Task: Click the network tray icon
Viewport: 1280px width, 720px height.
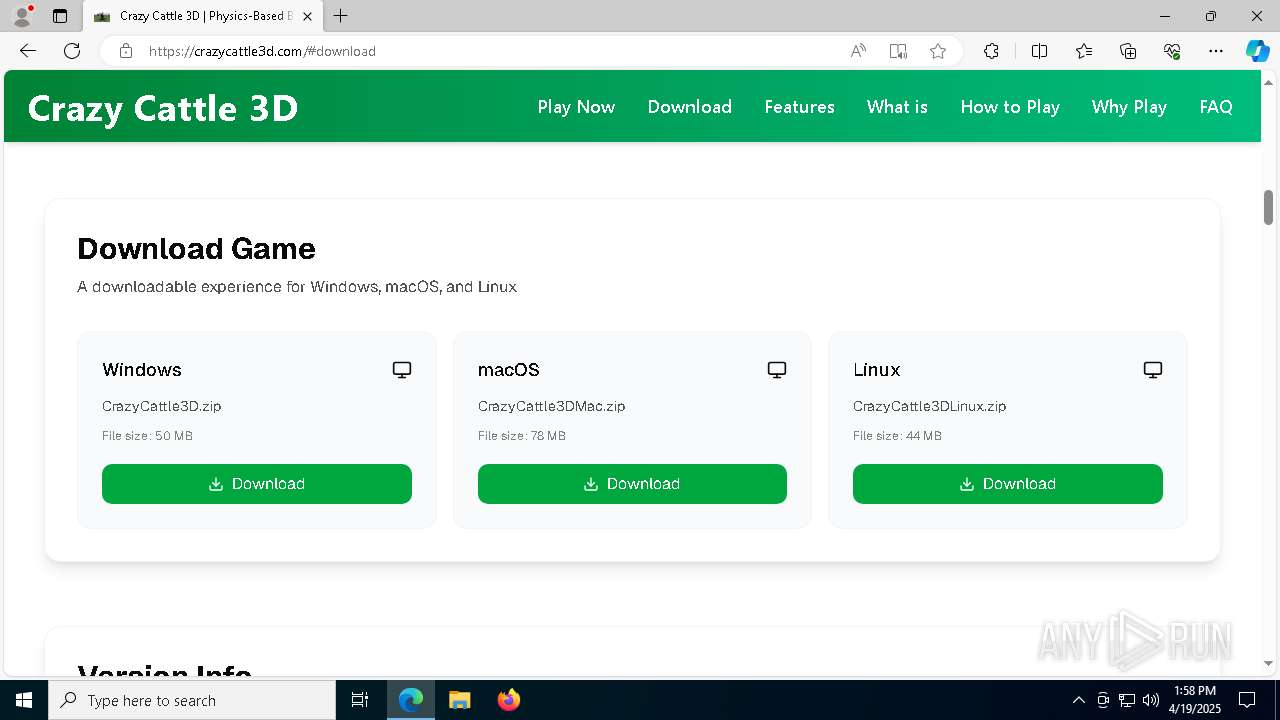Action: coord(1127,700)
